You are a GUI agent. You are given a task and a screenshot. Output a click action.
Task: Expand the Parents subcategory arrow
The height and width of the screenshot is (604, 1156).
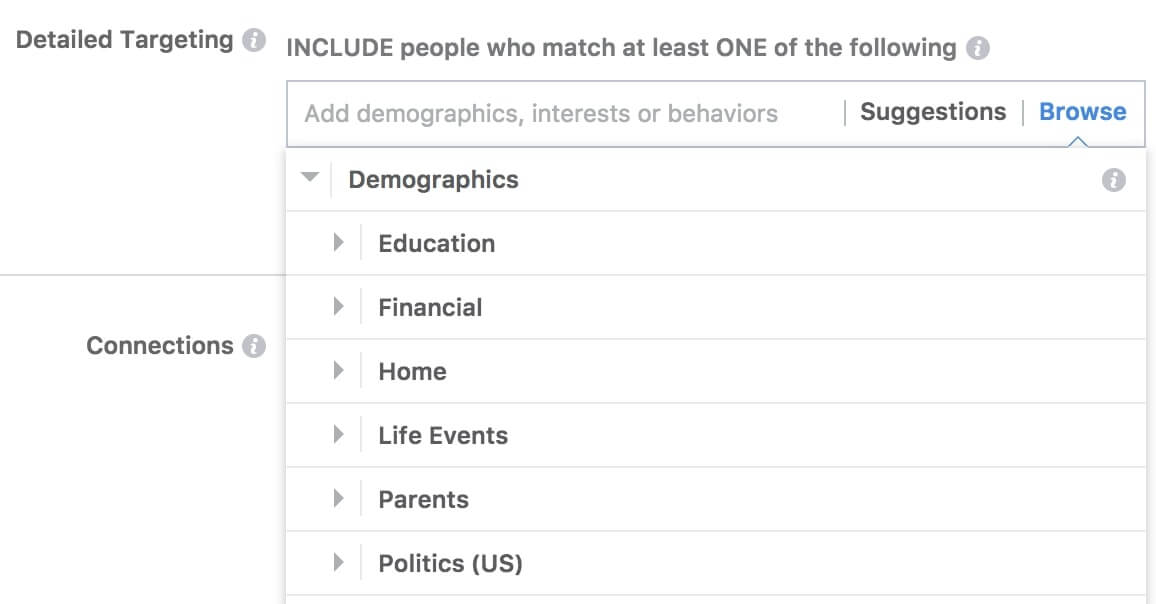pos(338,499)
